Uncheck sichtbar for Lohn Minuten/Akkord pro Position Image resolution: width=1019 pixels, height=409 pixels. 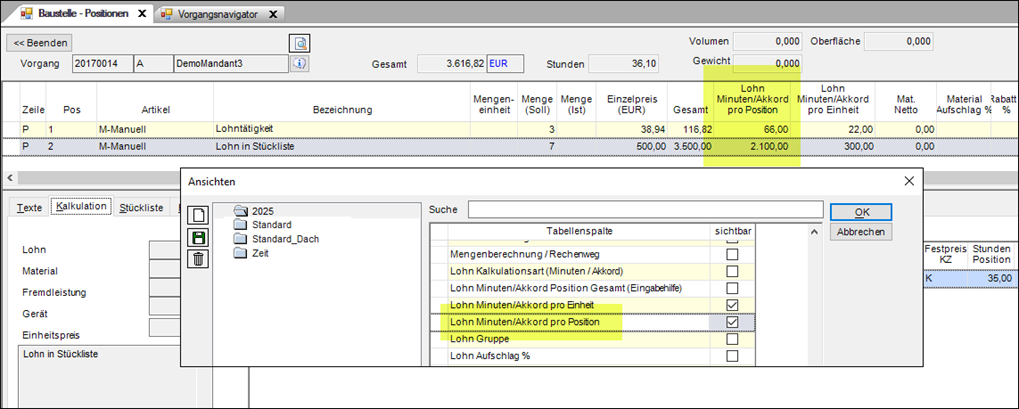[732, 322]
